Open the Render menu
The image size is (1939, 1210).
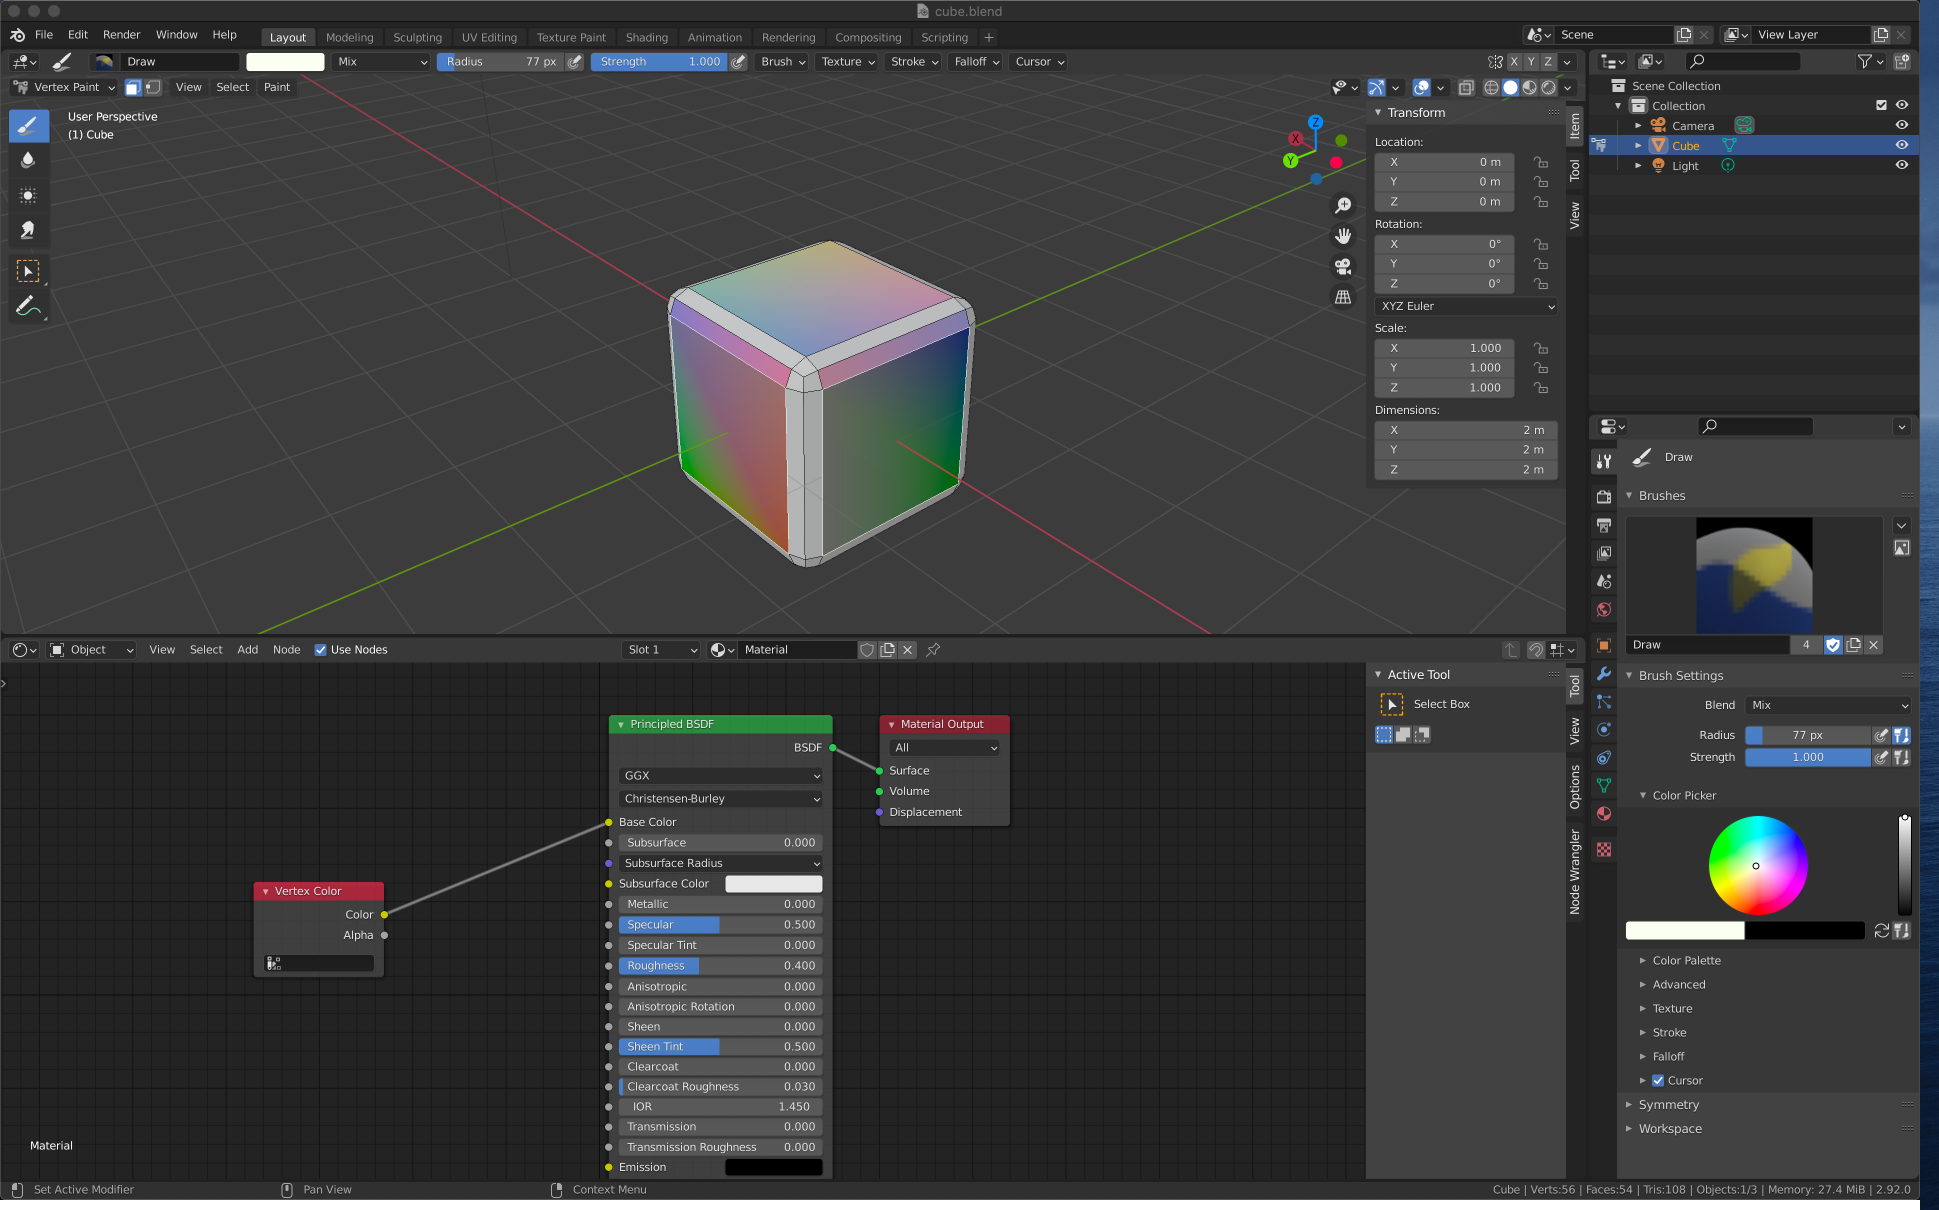[x=121, y=35]
